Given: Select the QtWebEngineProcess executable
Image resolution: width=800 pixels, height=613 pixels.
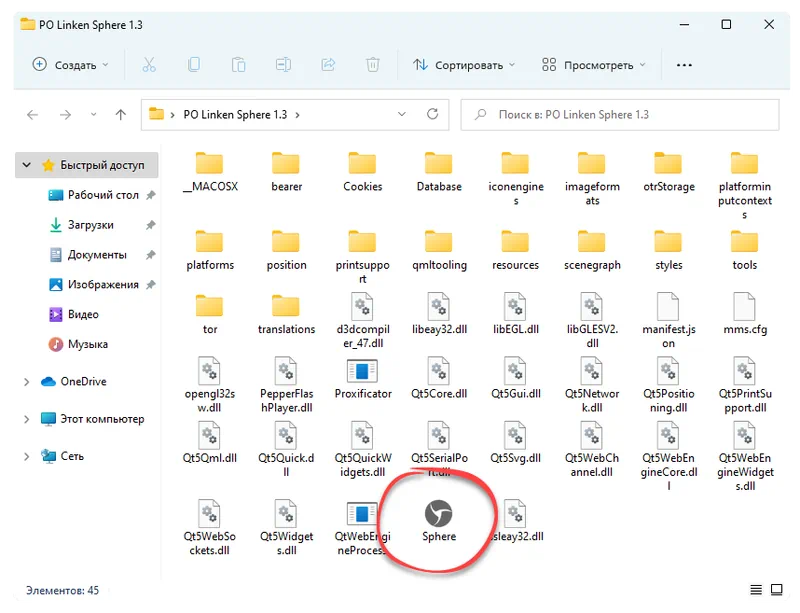Looking at the screenshot, I should click(363, 528).
